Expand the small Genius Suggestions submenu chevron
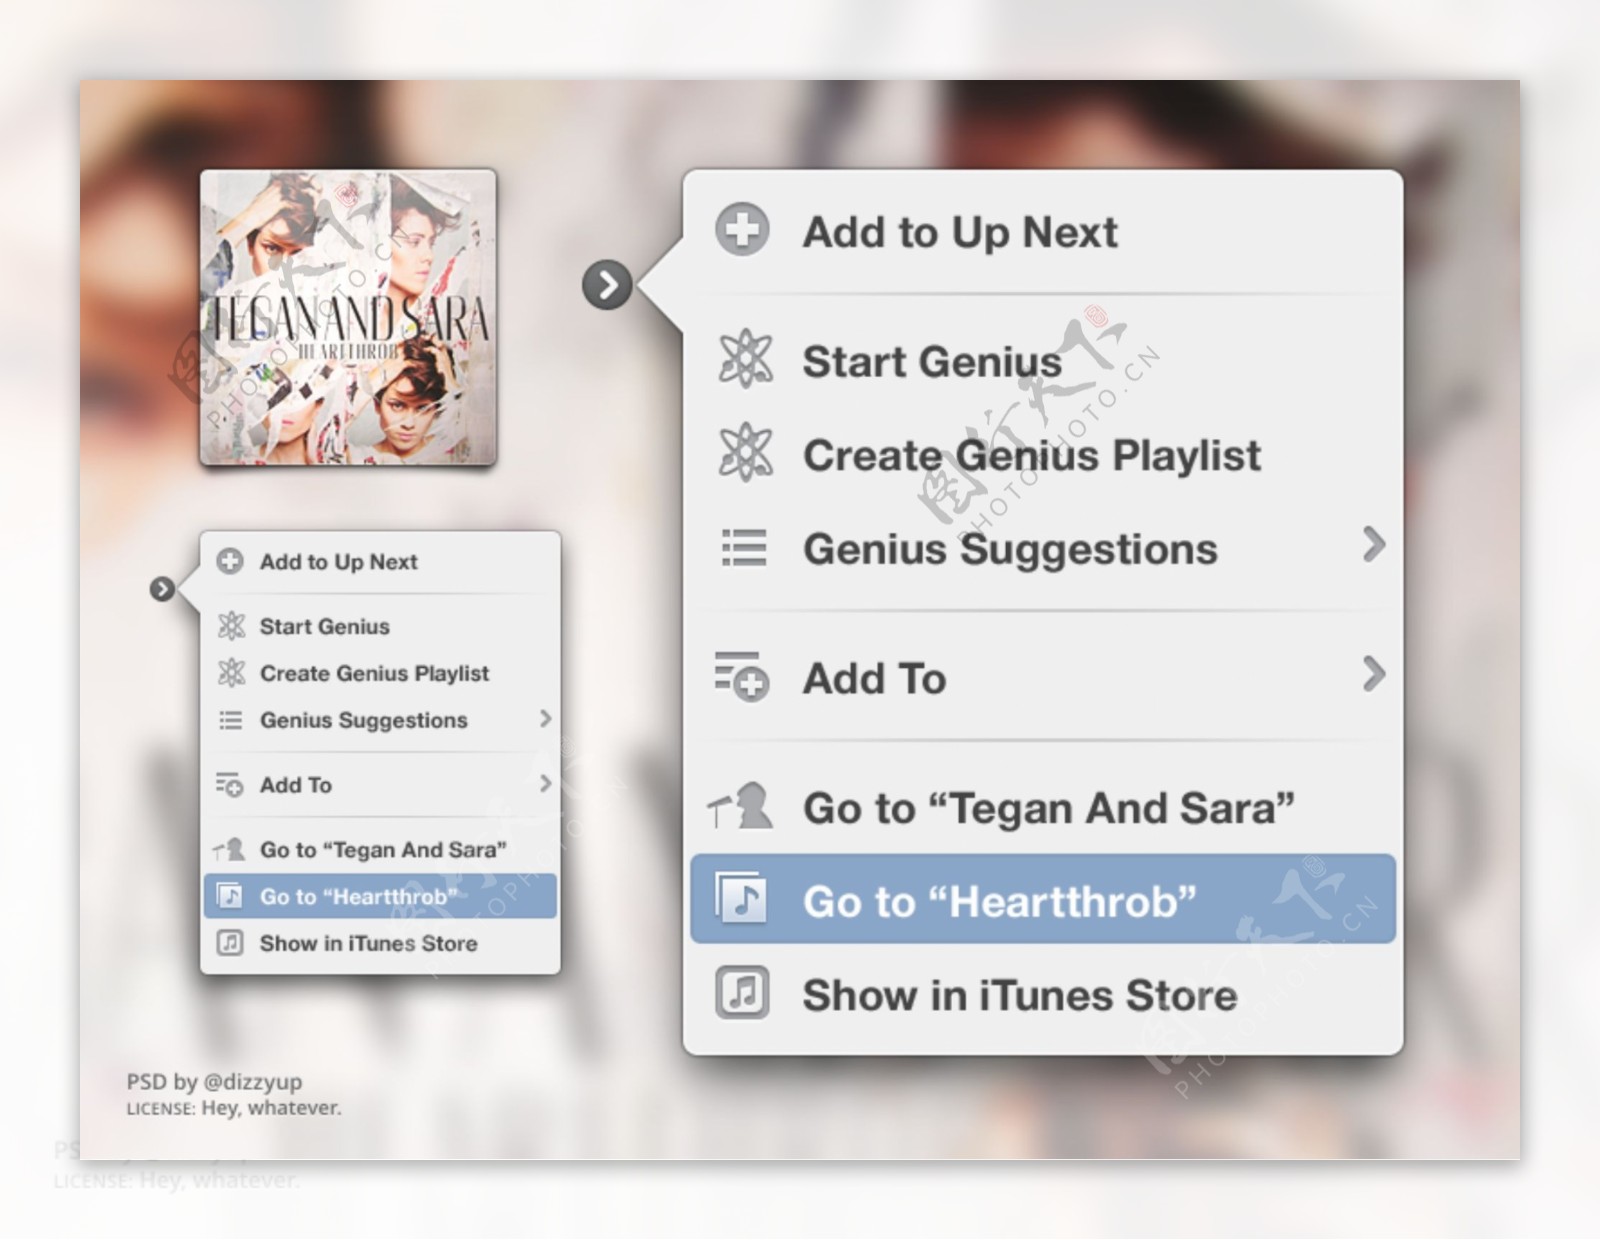 (545, 719)
